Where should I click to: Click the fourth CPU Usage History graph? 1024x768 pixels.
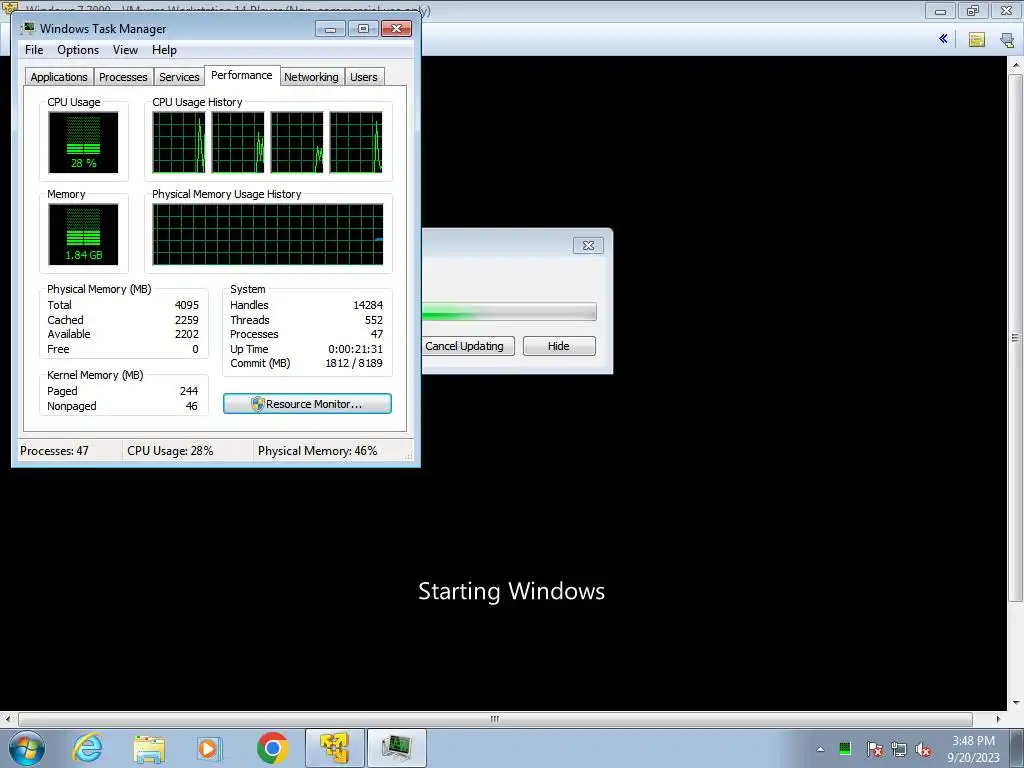pyautogui.click(x=356, y=142)
